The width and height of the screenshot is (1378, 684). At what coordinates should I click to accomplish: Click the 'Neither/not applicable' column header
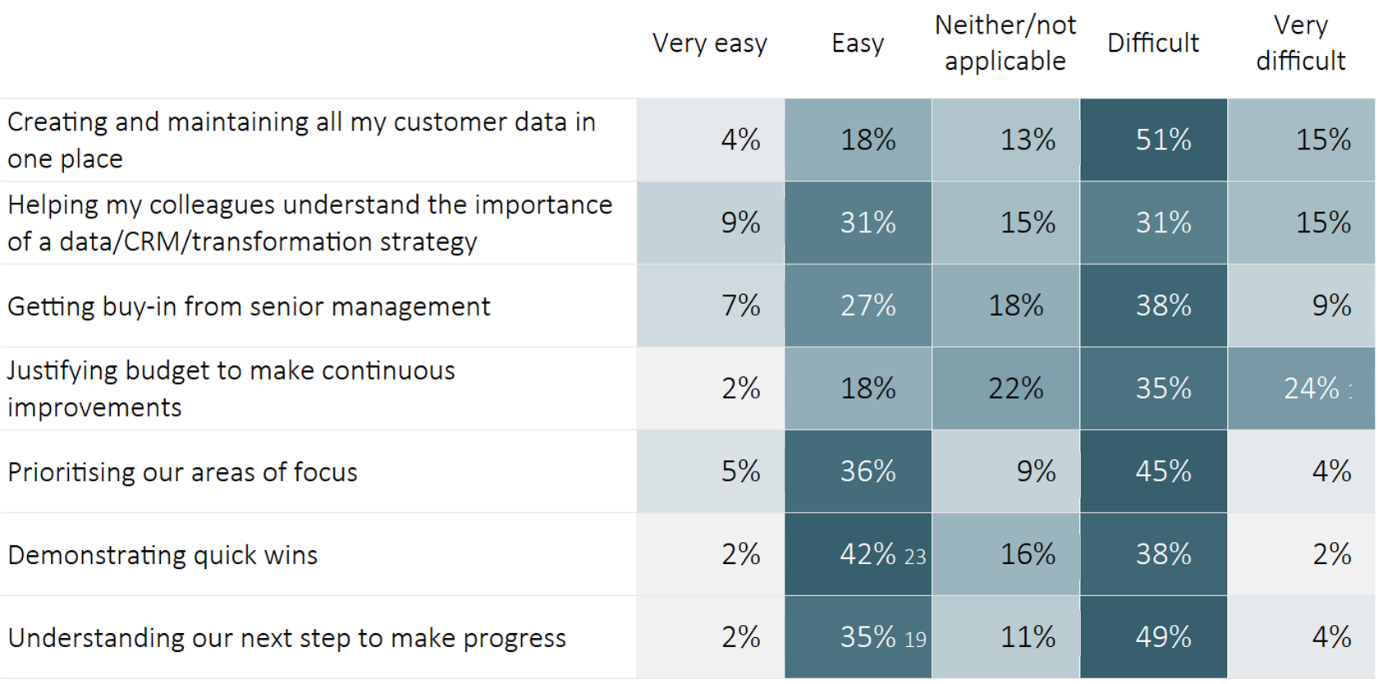[x=1005, y=43]
